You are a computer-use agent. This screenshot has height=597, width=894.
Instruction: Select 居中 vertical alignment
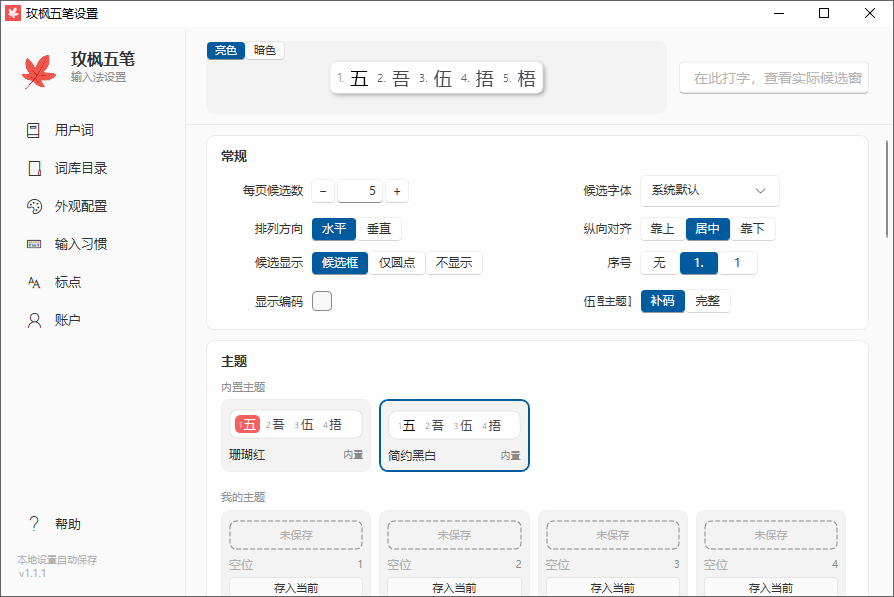pos(708,229)
